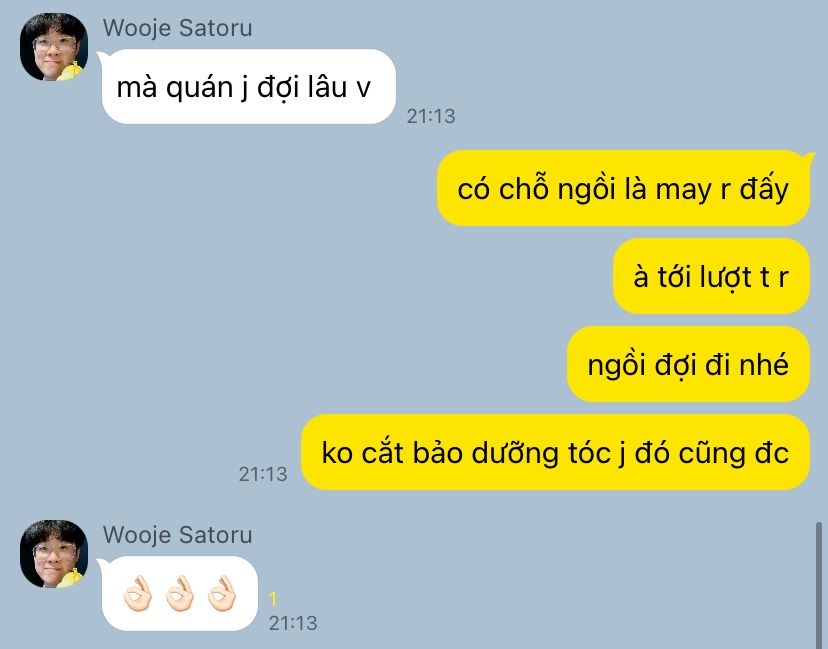Select the bubble 'có chỗ ngồi là may r đấy'

click(x=623, y=189)
